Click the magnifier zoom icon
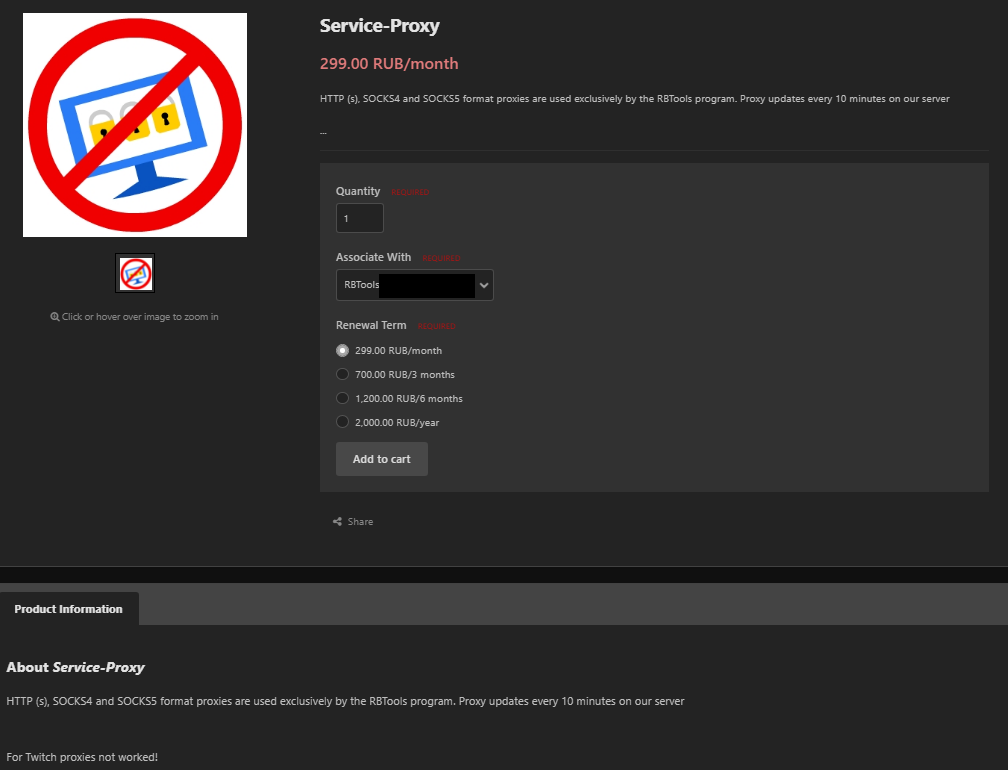Viewport: 1008px width, 770px height. tap(55, 317)
